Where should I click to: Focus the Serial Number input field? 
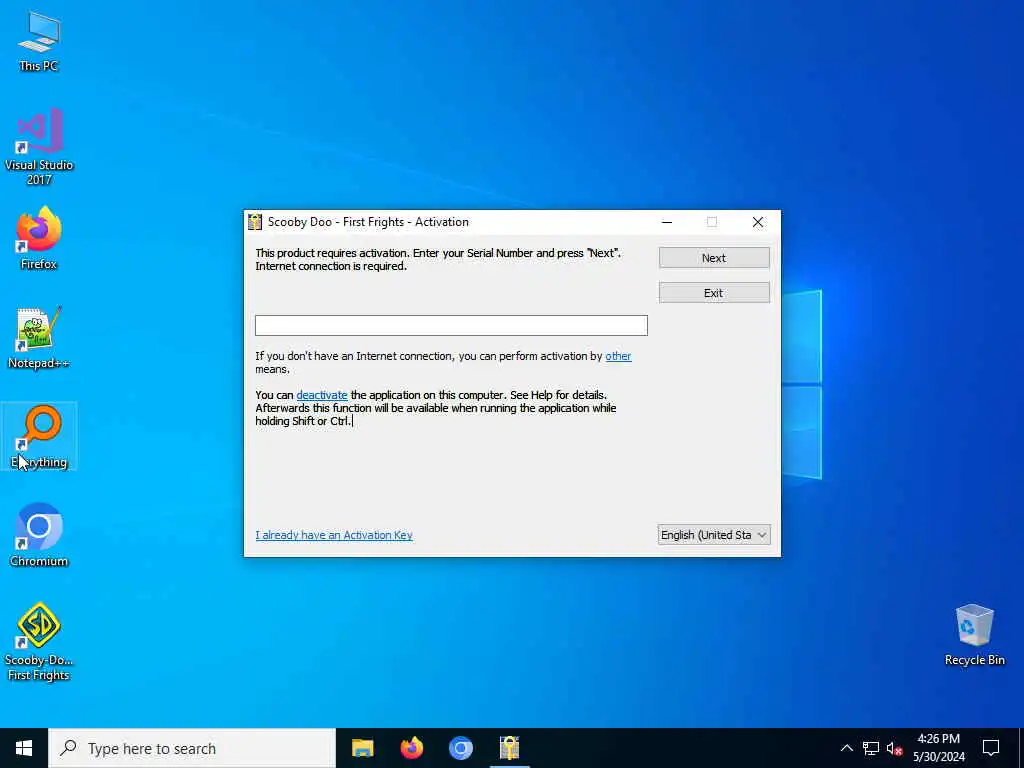pyautogui.click(x=451, y=325)
